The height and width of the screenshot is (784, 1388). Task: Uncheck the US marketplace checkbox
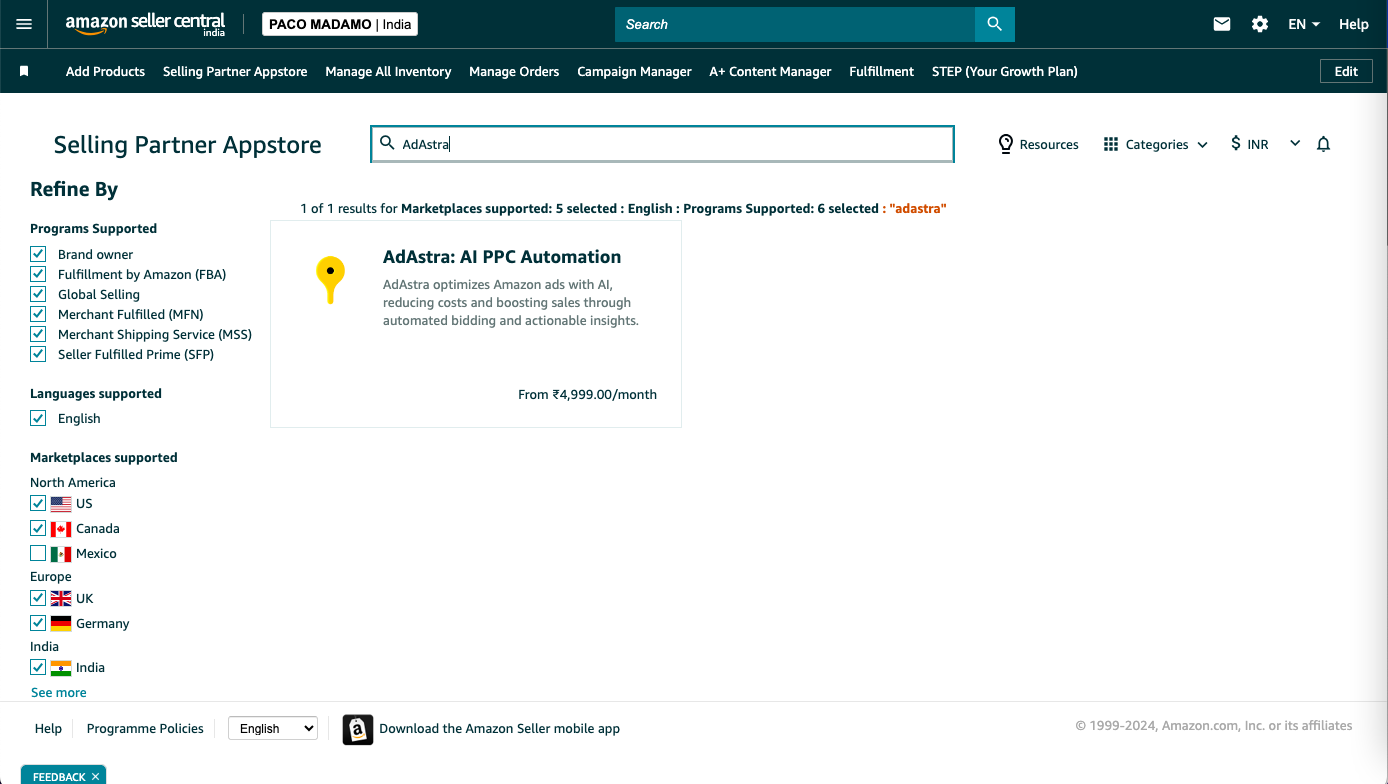38,503
